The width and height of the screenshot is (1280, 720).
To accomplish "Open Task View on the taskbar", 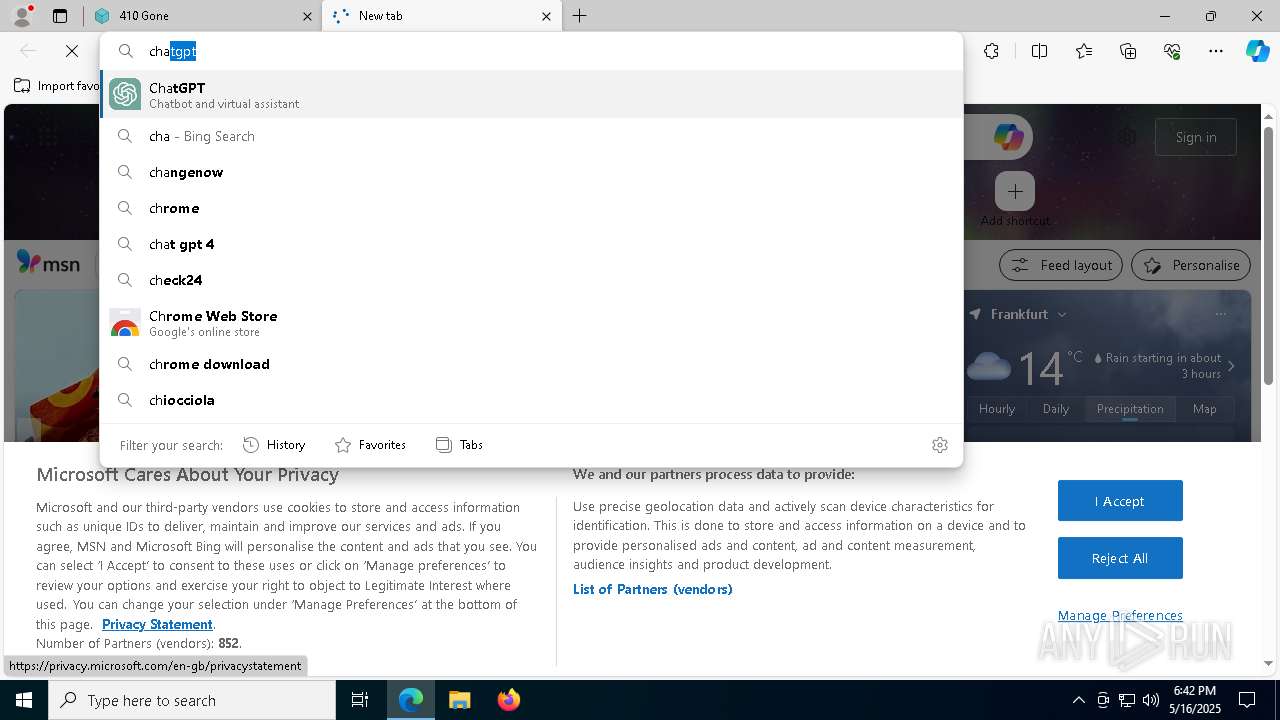I will pyautogui.click(x=360, y=700).
